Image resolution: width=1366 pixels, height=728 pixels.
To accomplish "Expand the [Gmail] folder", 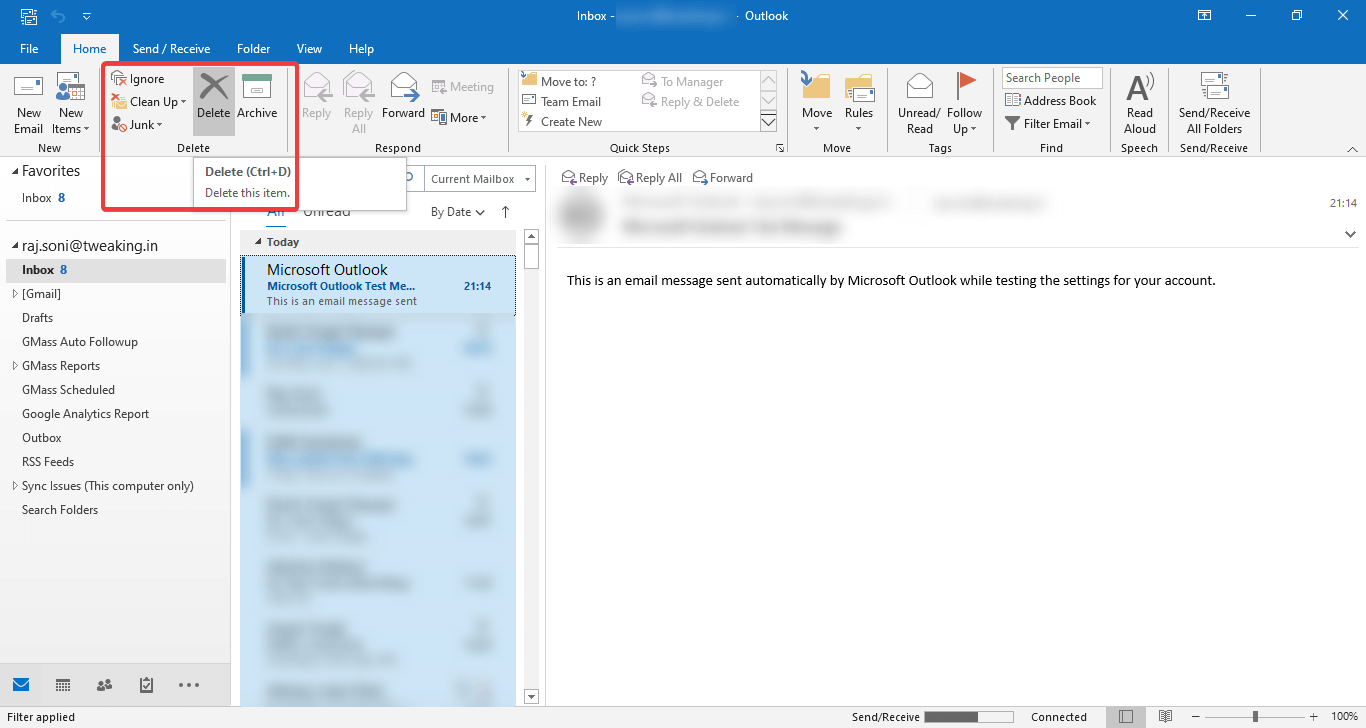I will click(x=16, y=293).
